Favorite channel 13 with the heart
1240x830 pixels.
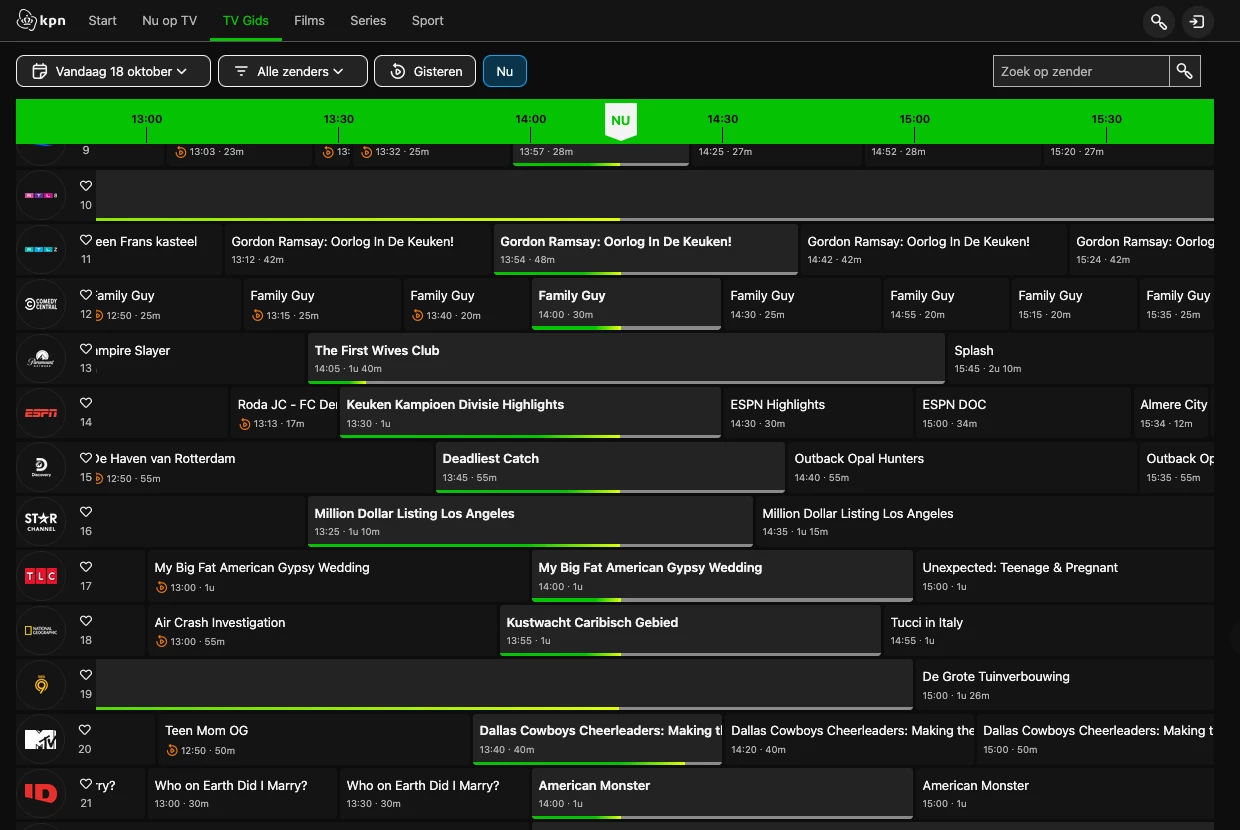(x=86, y=349)
